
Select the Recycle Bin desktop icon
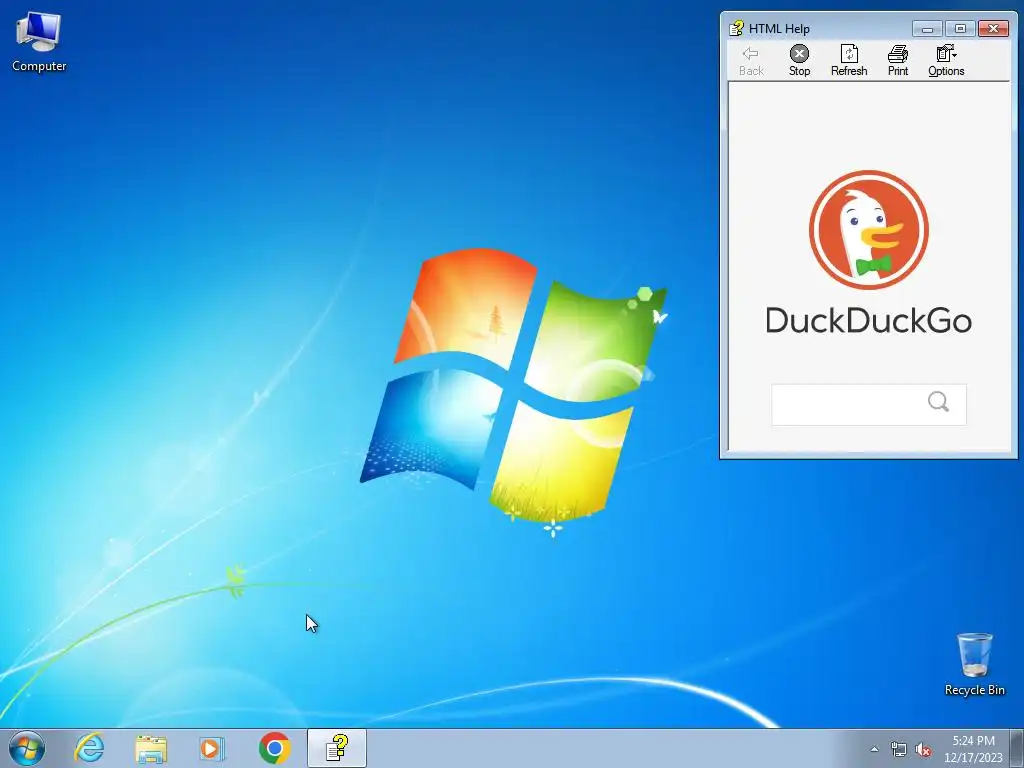(974, 664)
